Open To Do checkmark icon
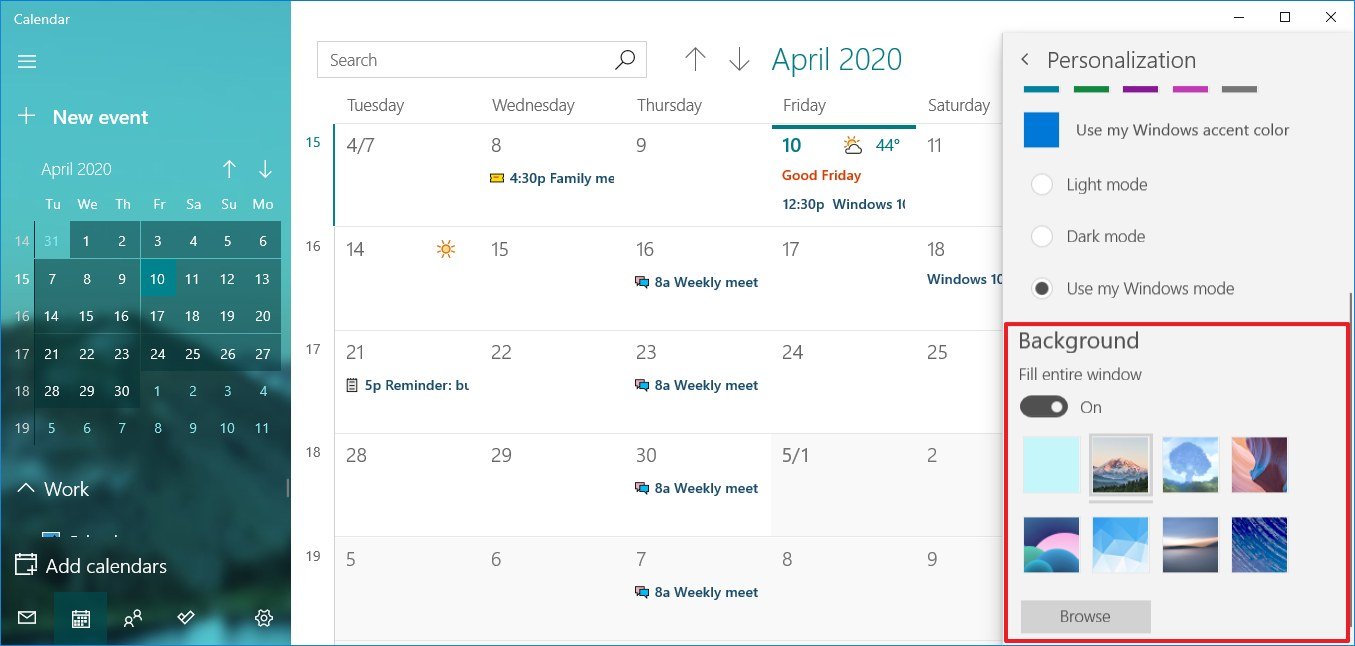The height and width of the screenshot is (646, 1355). [185, 618]
